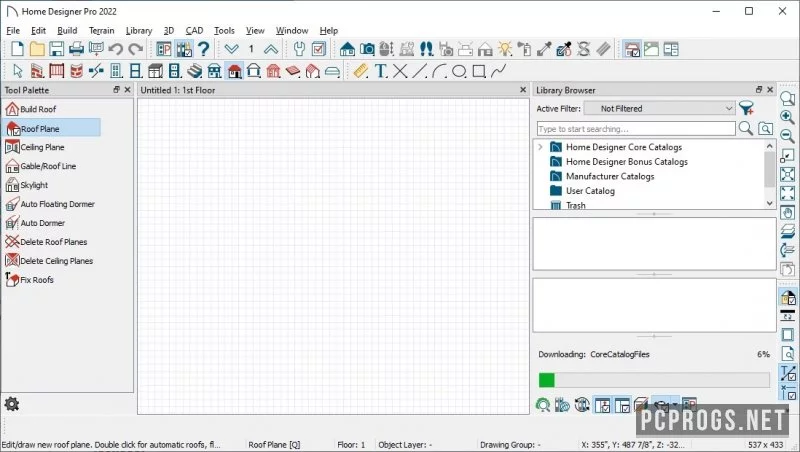Open the Library menu
This screenshot has width=800, height=452.
point(139,31)
